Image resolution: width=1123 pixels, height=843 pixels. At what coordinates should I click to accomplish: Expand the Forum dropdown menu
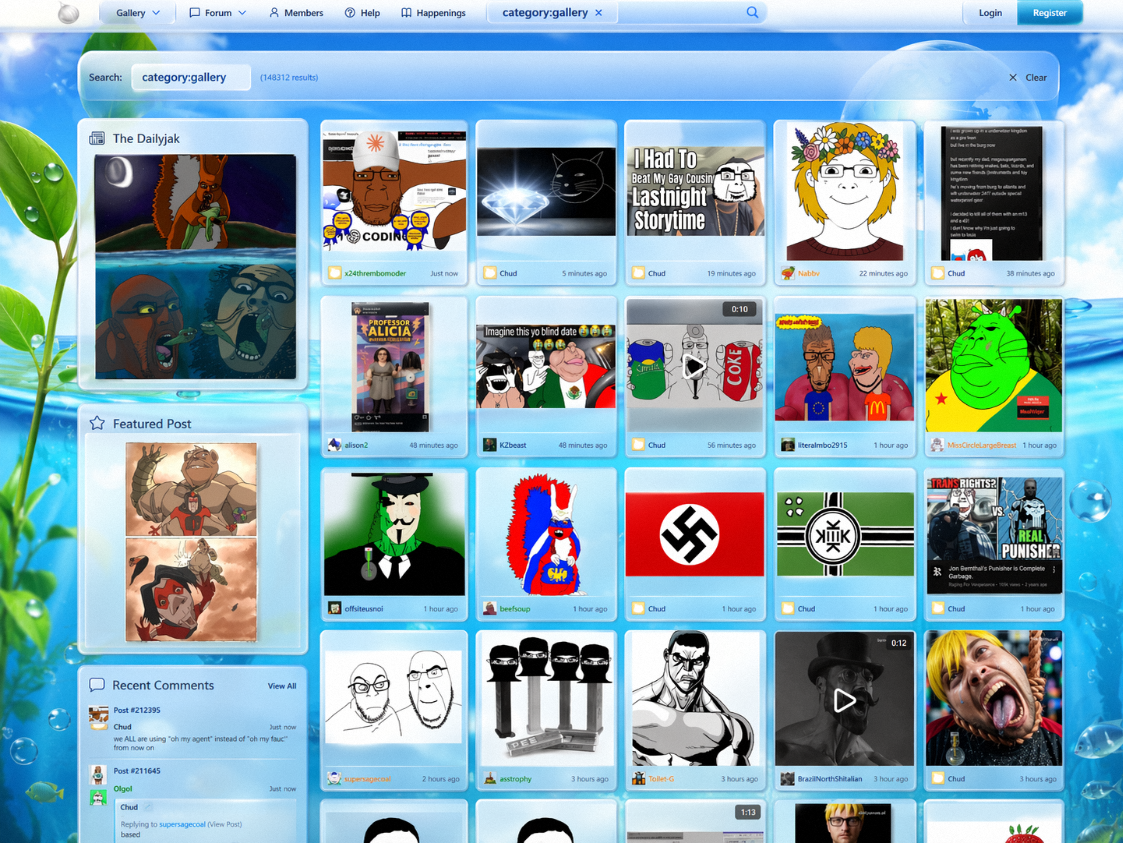pos(218,13)
